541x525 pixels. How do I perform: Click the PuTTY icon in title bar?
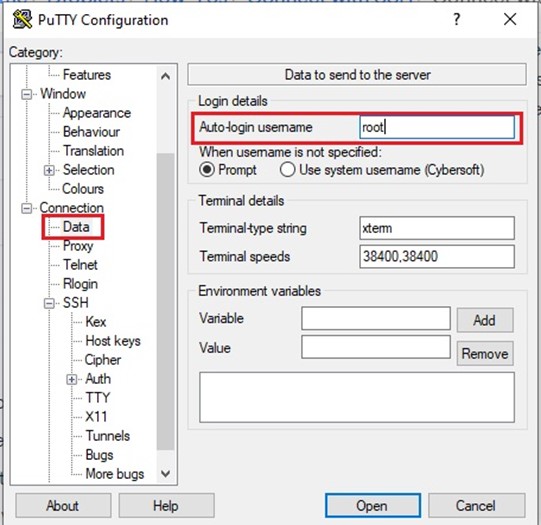[x=22, y=19]
